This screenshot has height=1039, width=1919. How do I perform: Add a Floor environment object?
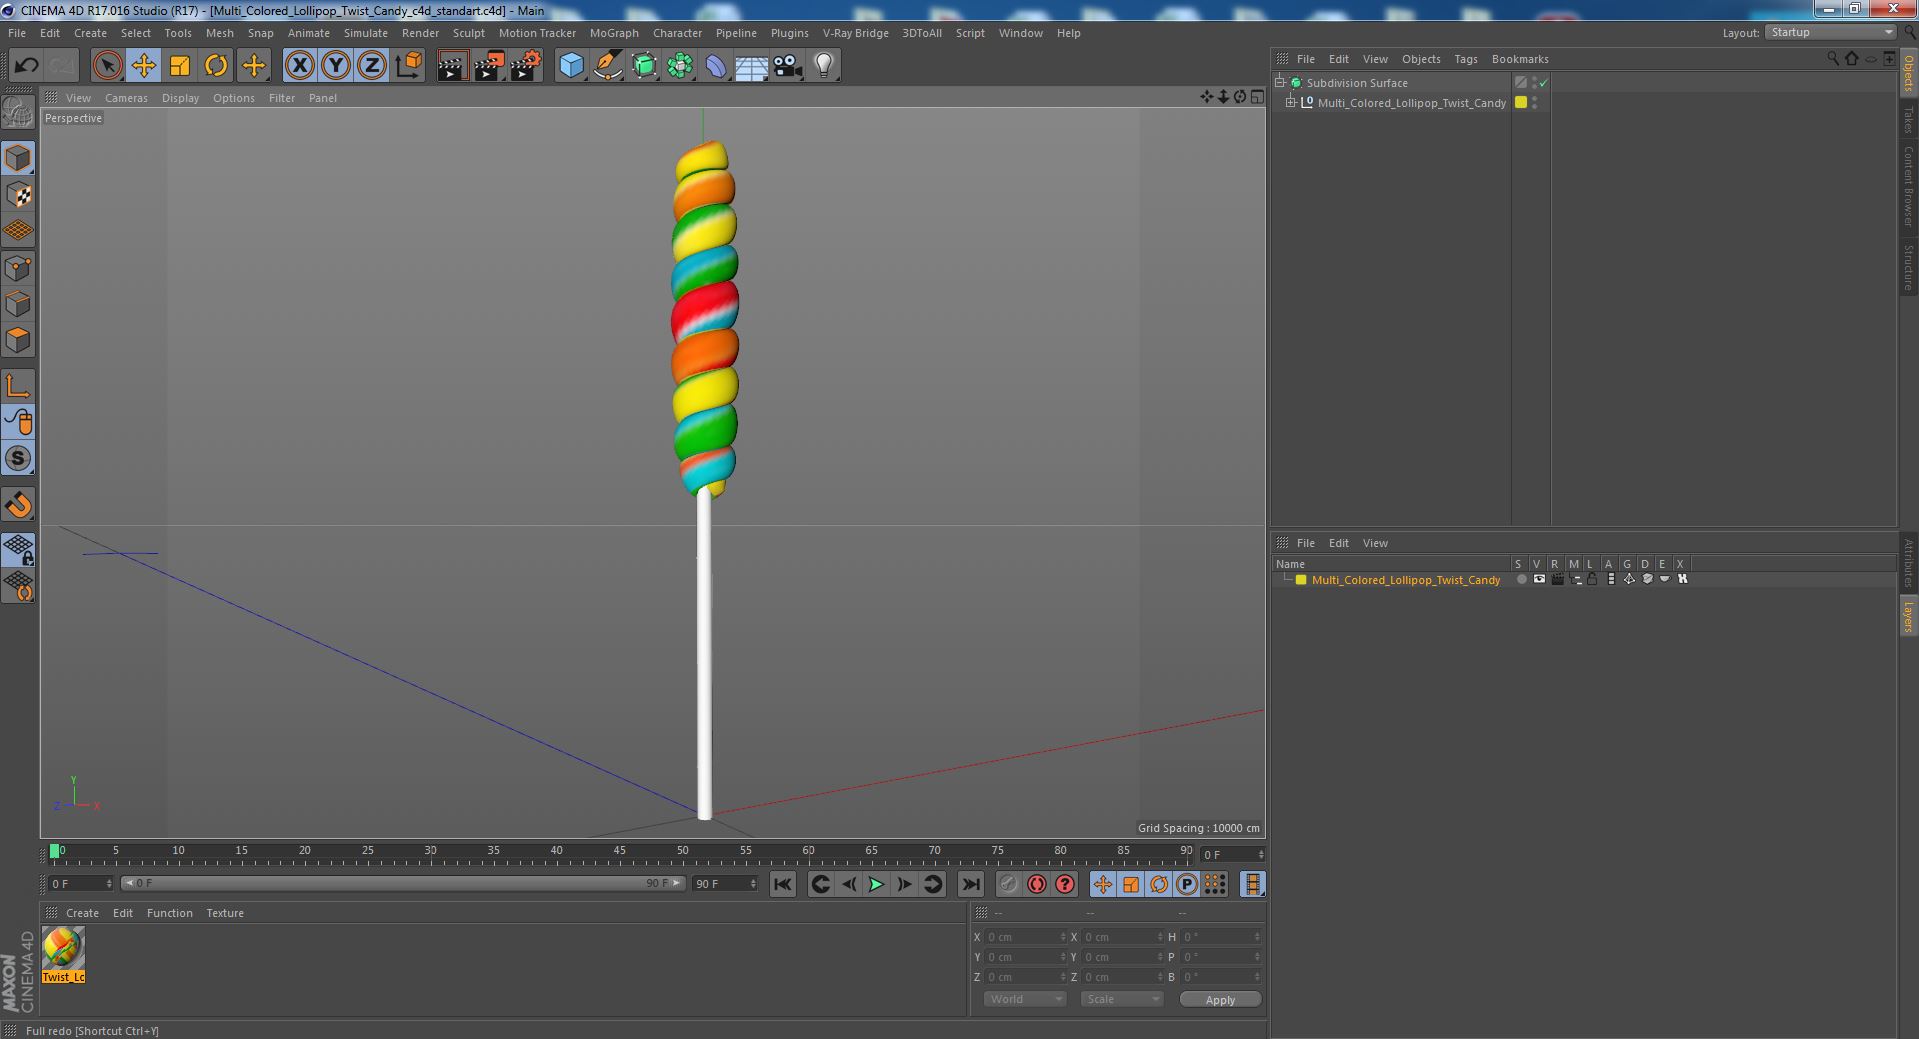tap(751, 66)
